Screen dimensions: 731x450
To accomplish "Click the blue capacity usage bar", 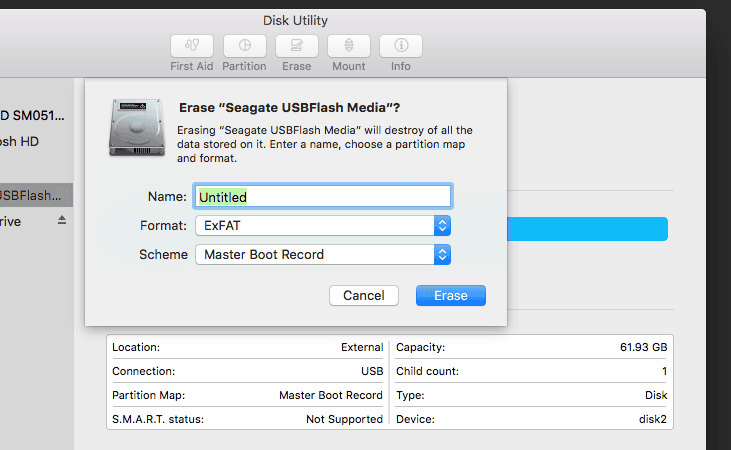I will click(x=587, y=229).
